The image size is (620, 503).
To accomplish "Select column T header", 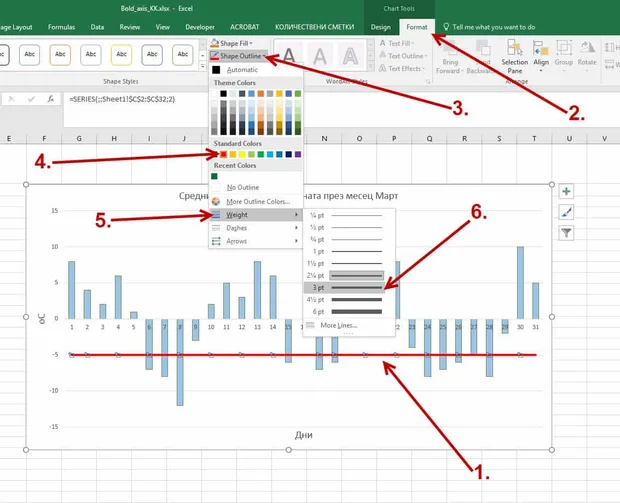I will pos(534,138).
